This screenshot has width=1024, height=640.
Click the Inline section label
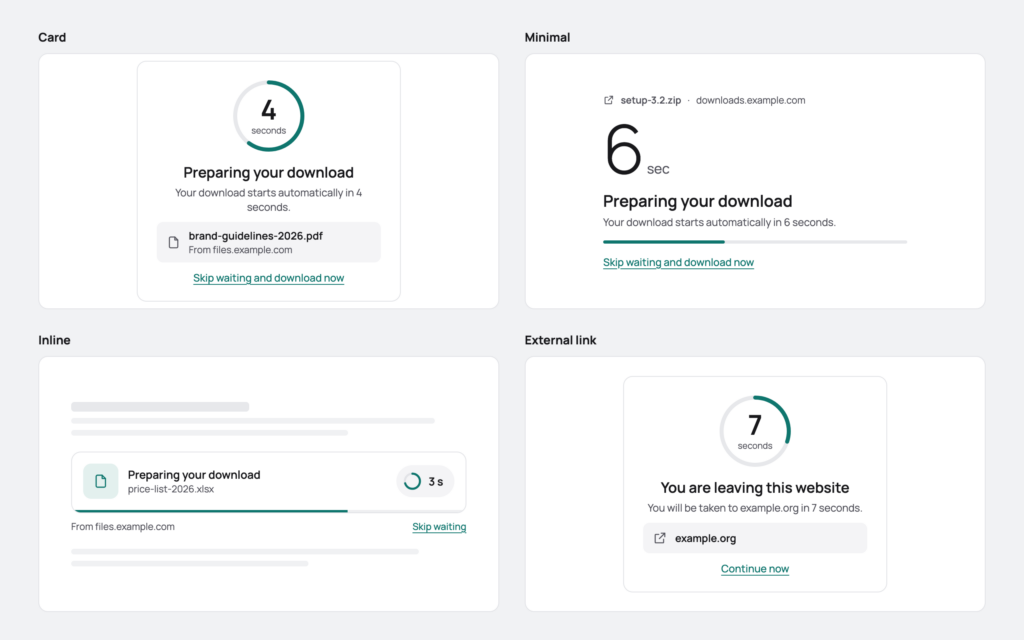click(x=54, y=340)
